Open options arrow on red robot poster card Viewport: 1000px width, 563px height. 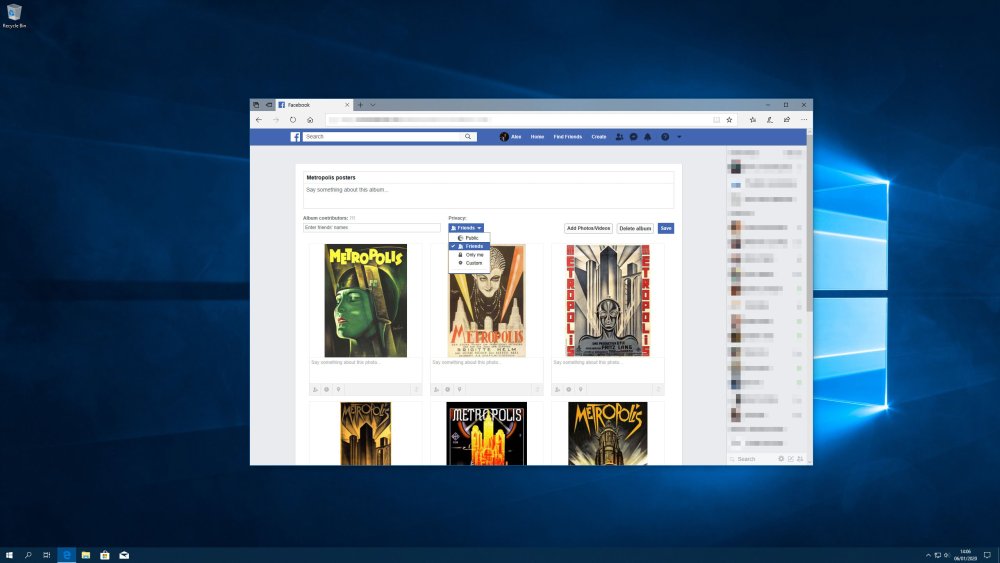pos(658,389)
